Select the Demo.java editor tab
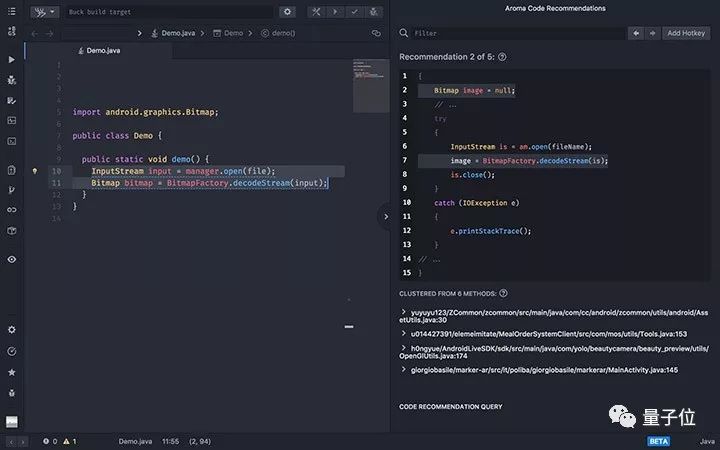The image size is (720, 450). pyautogui.click(x=102, y=50)
